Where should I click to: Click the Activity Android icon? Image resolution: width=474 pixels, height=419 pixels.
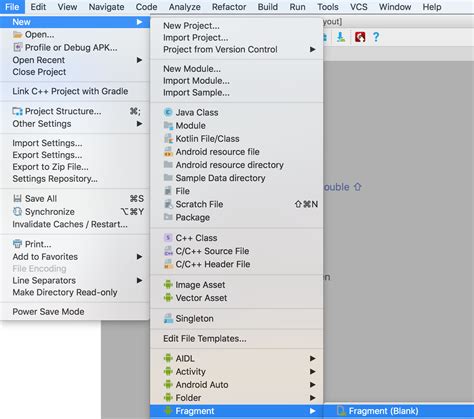pos(168,371)
